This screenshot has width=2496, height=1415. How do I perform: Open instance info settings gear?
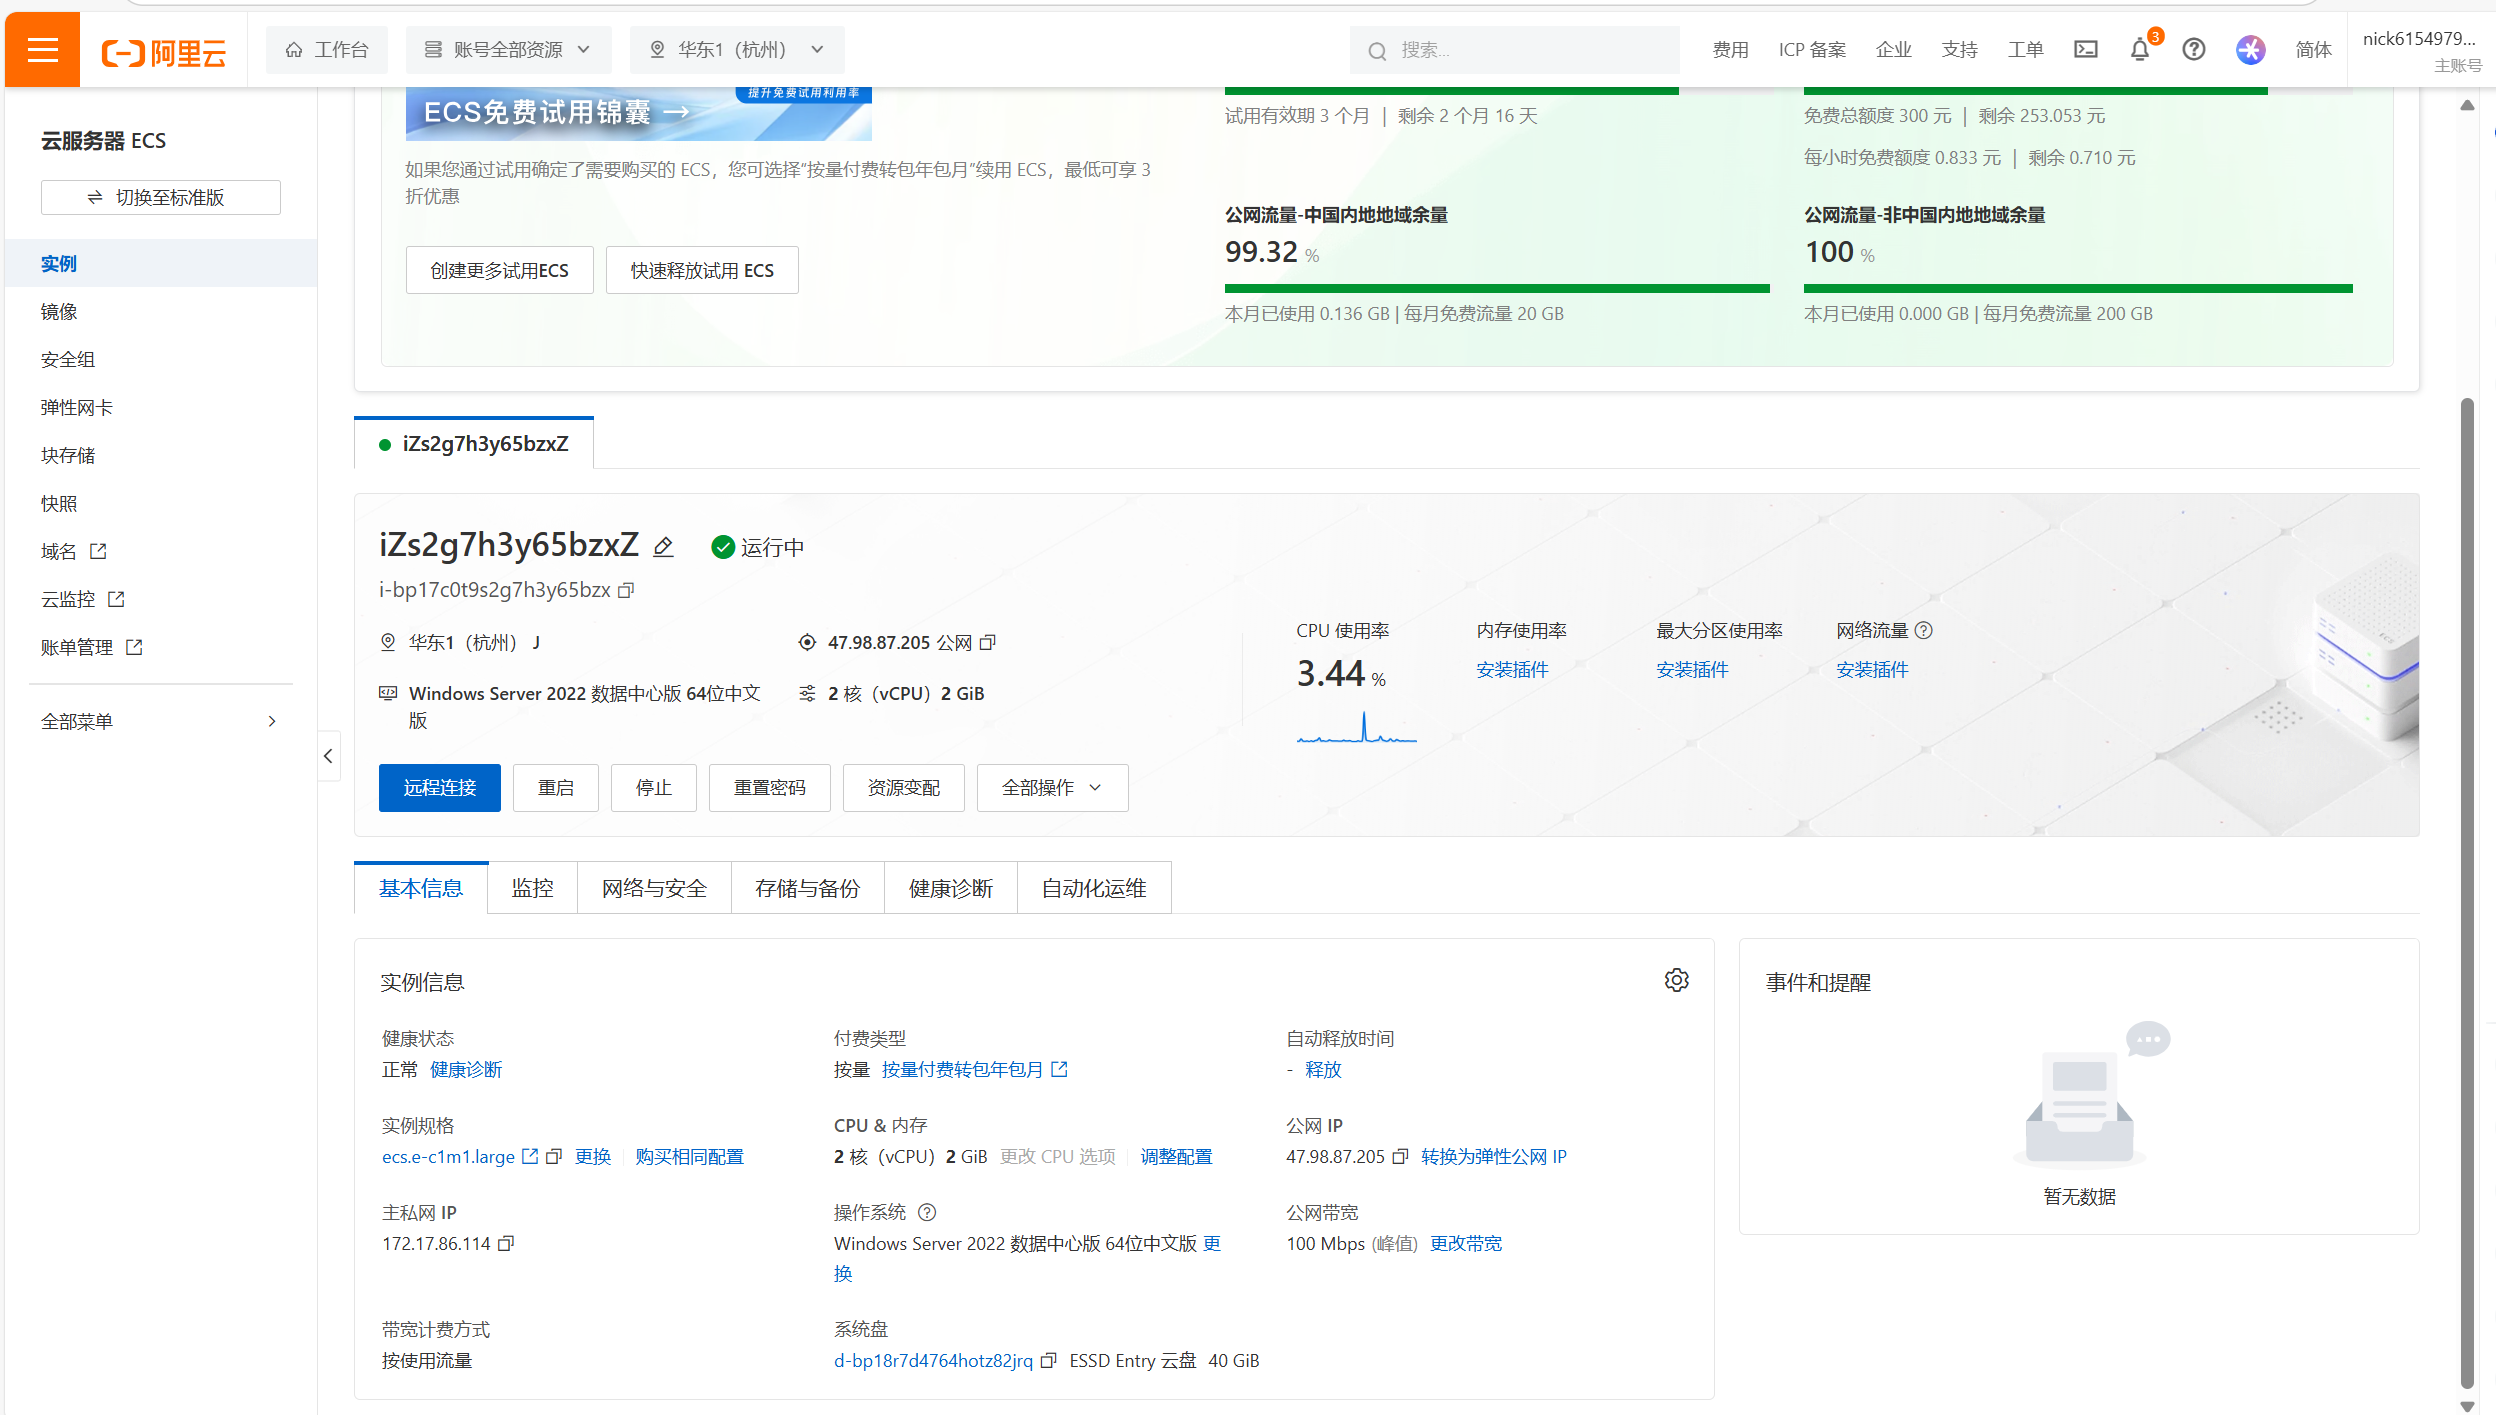point(1677,980)
